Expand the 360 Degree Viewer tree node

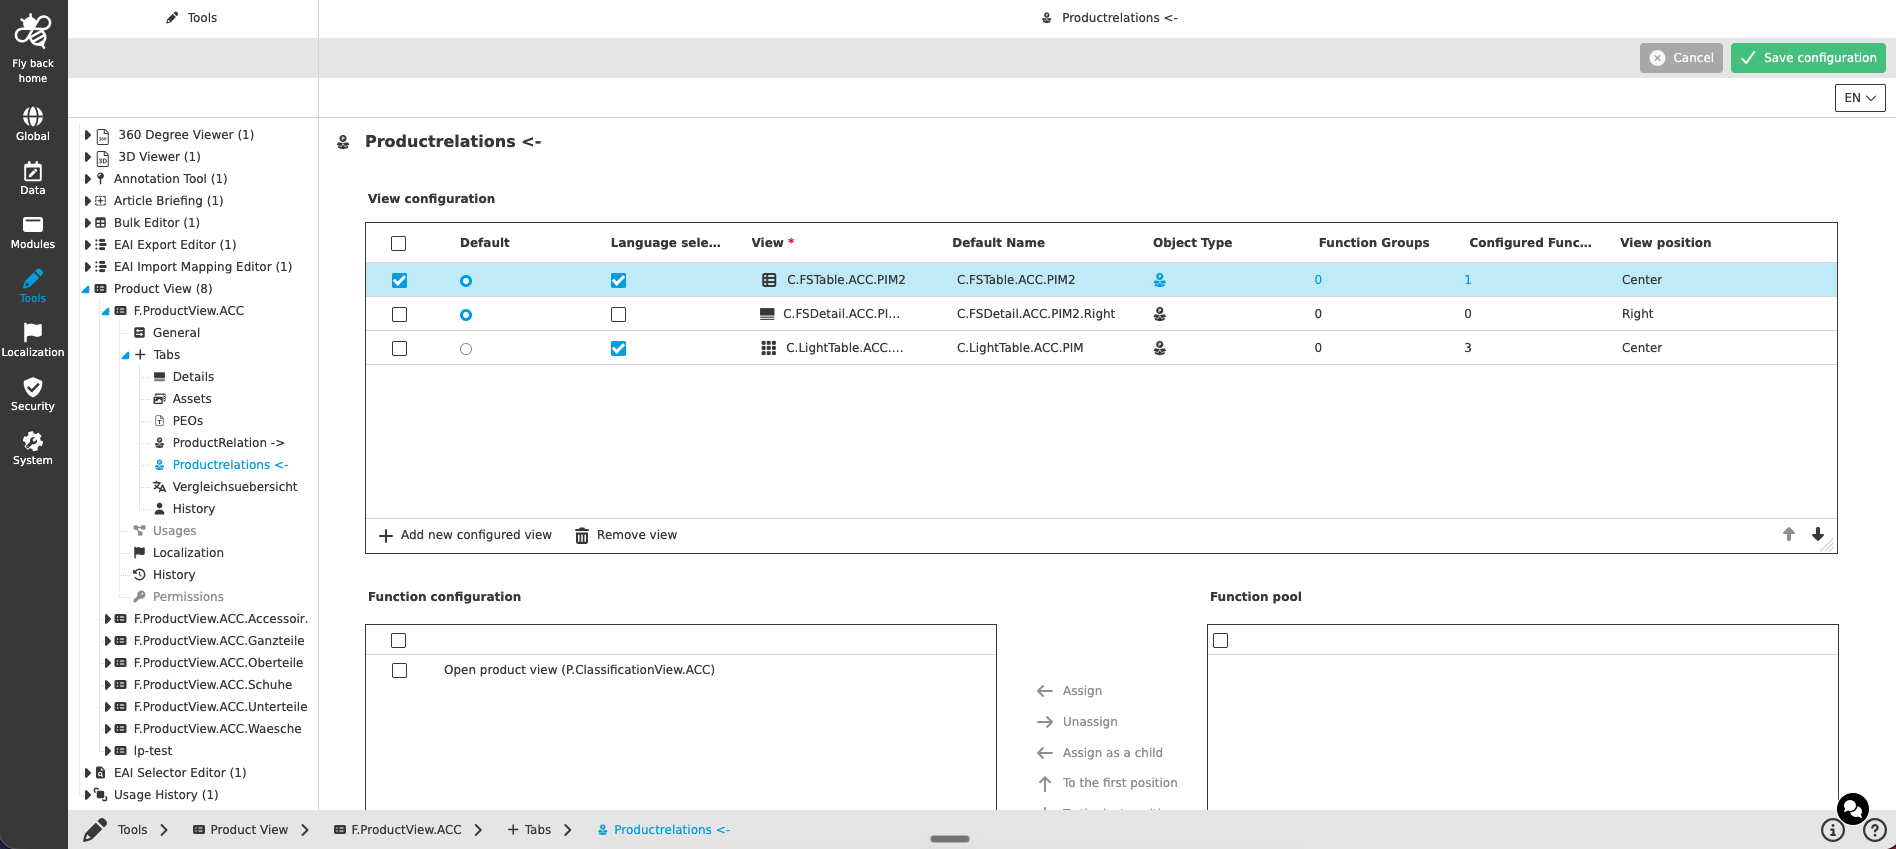coord(88,135)
